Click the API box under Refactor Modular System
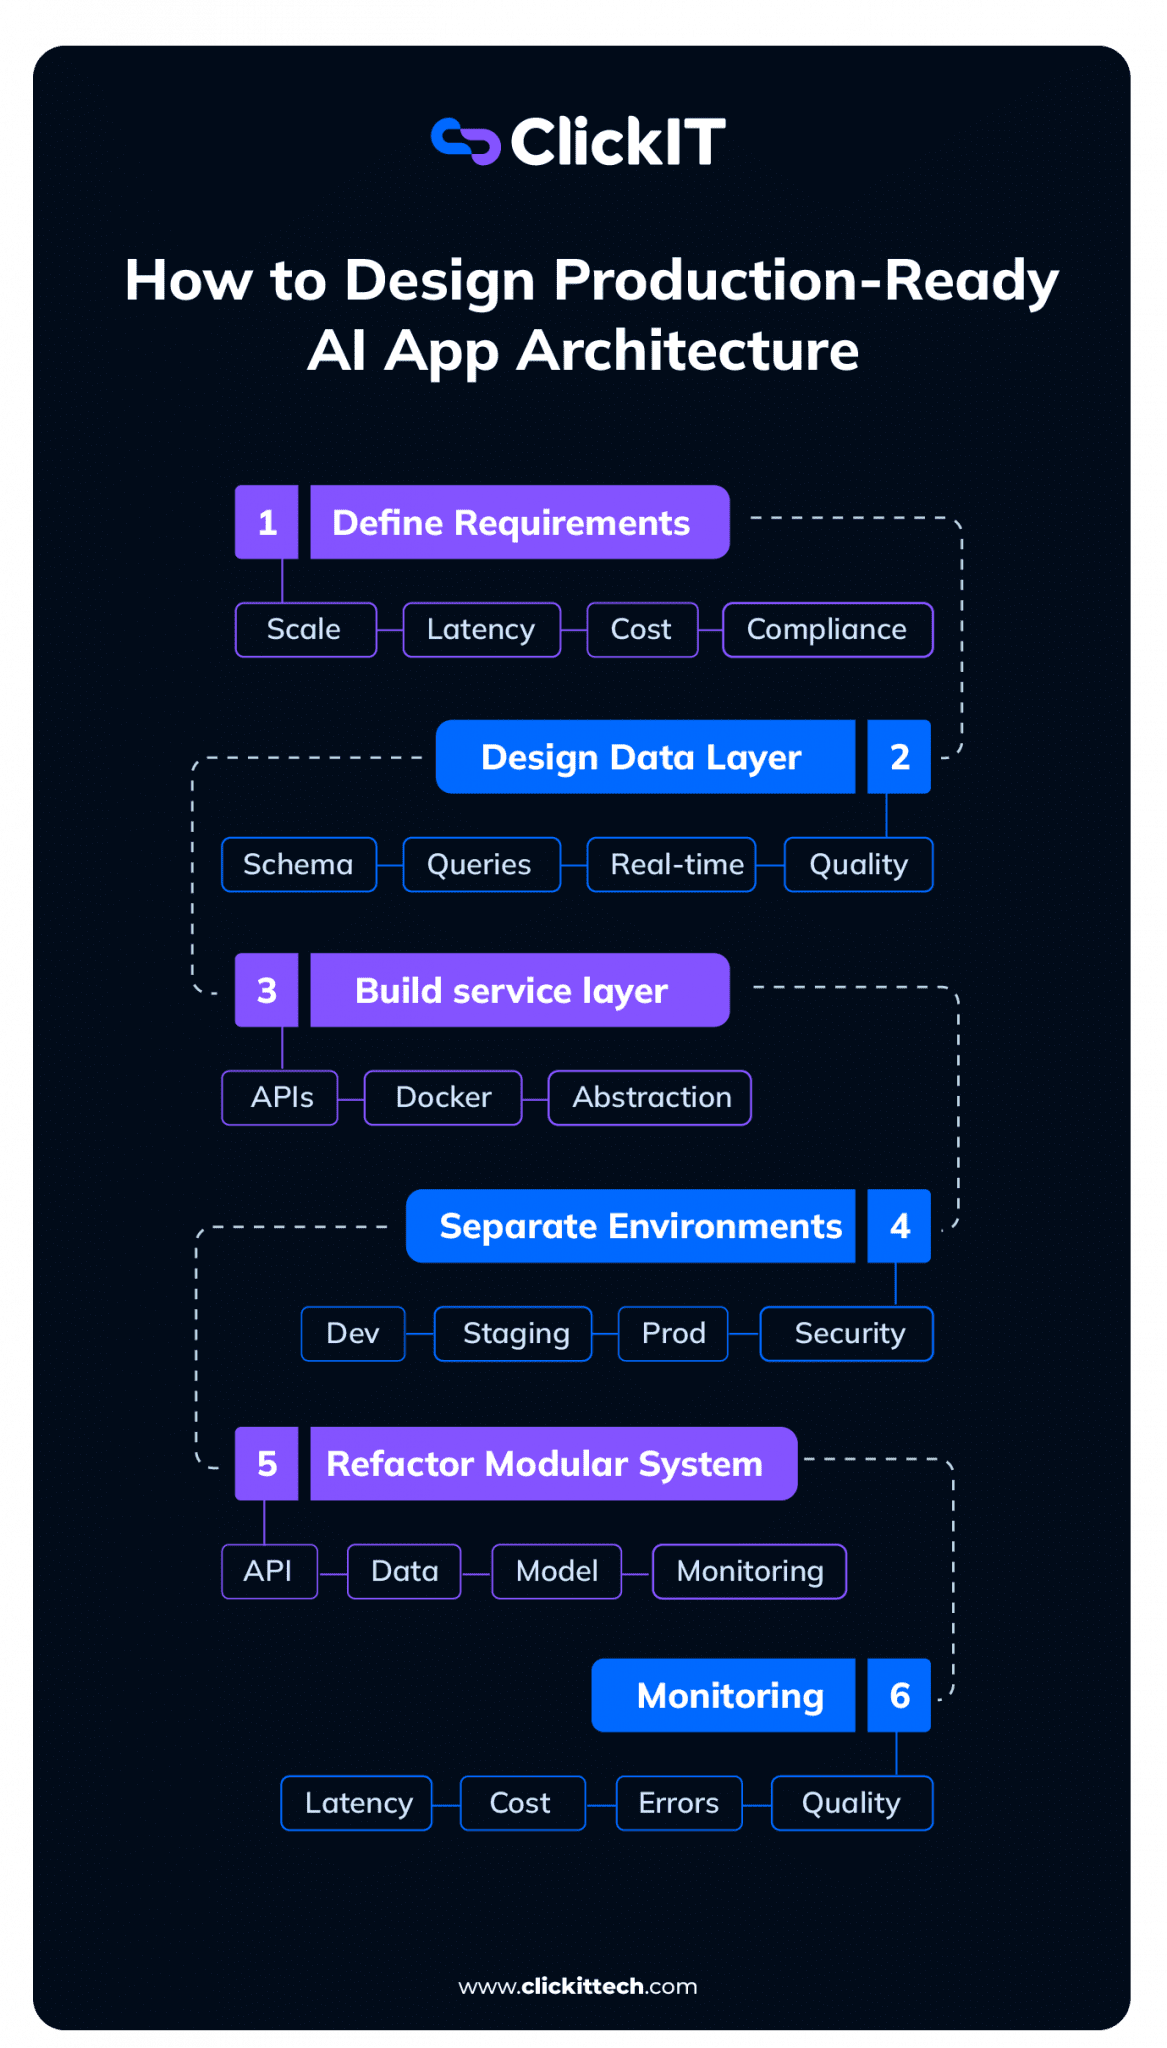This screenshot has width=1167, height=2048. click(269, 1572)
